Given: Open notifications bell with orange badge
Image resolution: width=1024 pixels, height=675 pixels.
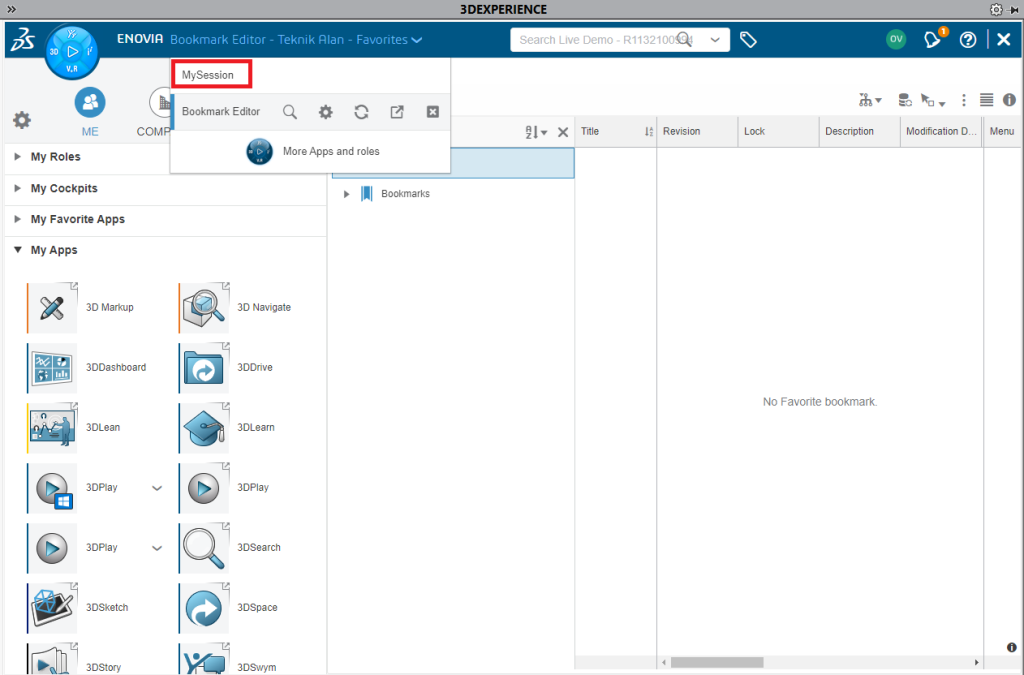Looking at the screenshot, I should [933, 40].
